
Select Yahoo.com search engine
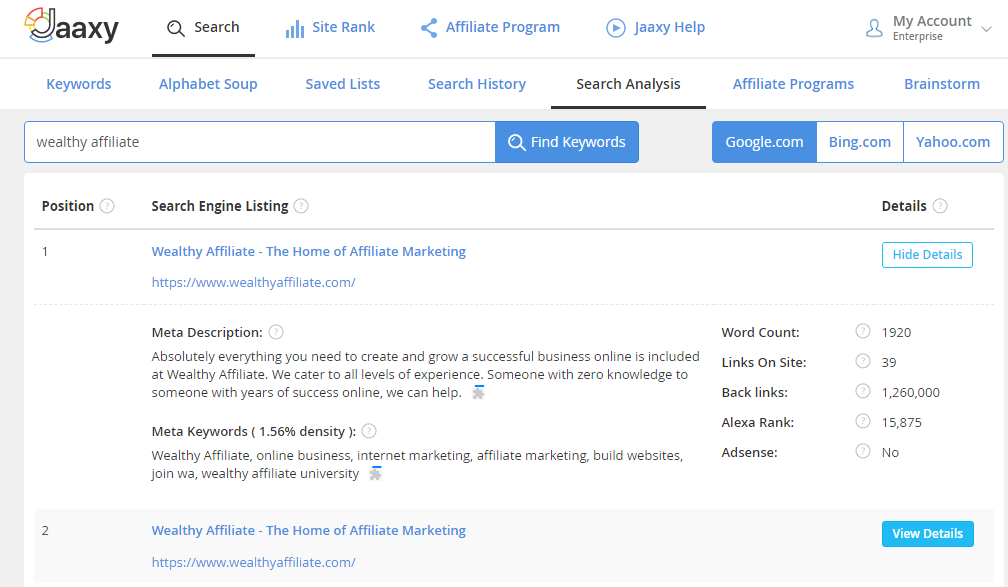click(x=953, y=142)
